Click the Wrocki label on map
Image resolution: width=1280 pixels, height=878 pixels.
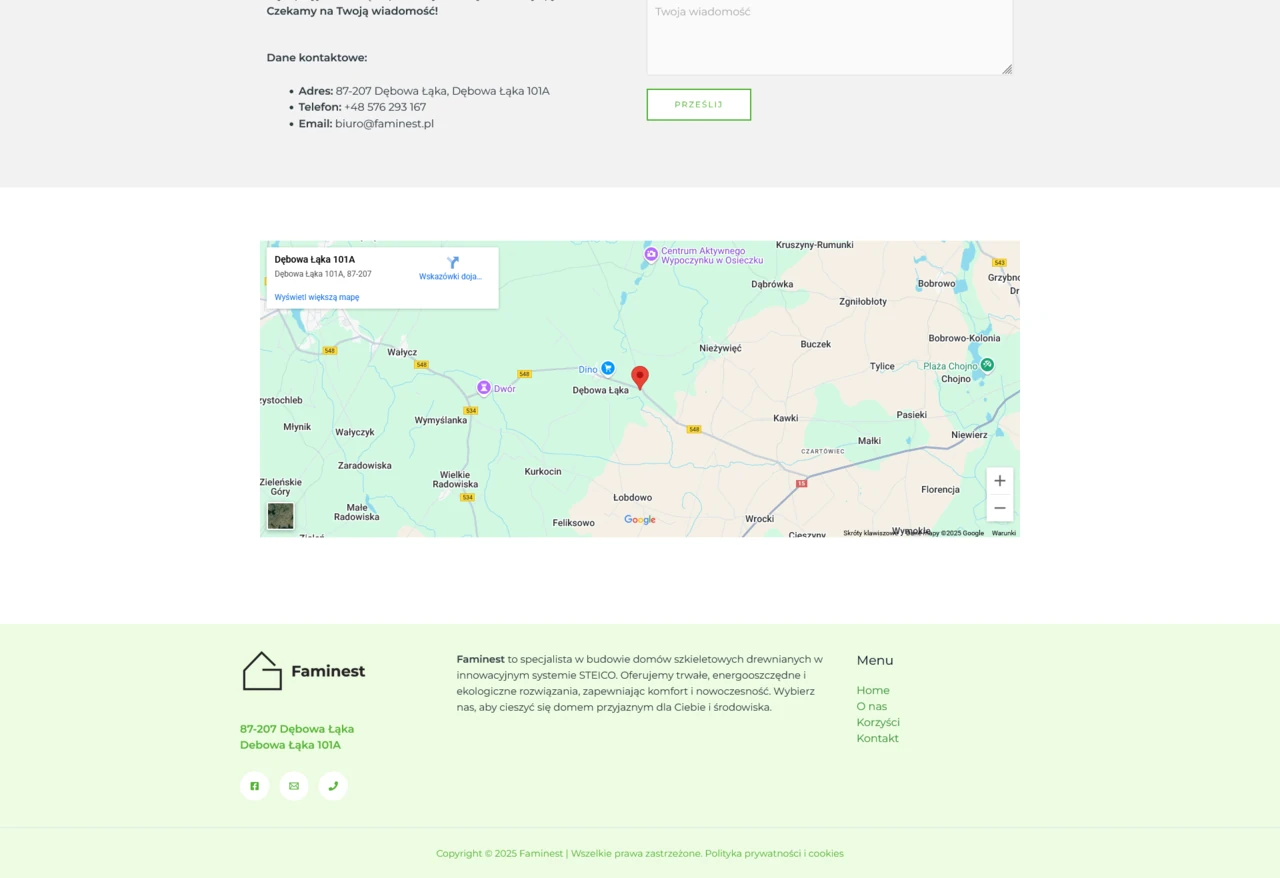coord(759,518)
